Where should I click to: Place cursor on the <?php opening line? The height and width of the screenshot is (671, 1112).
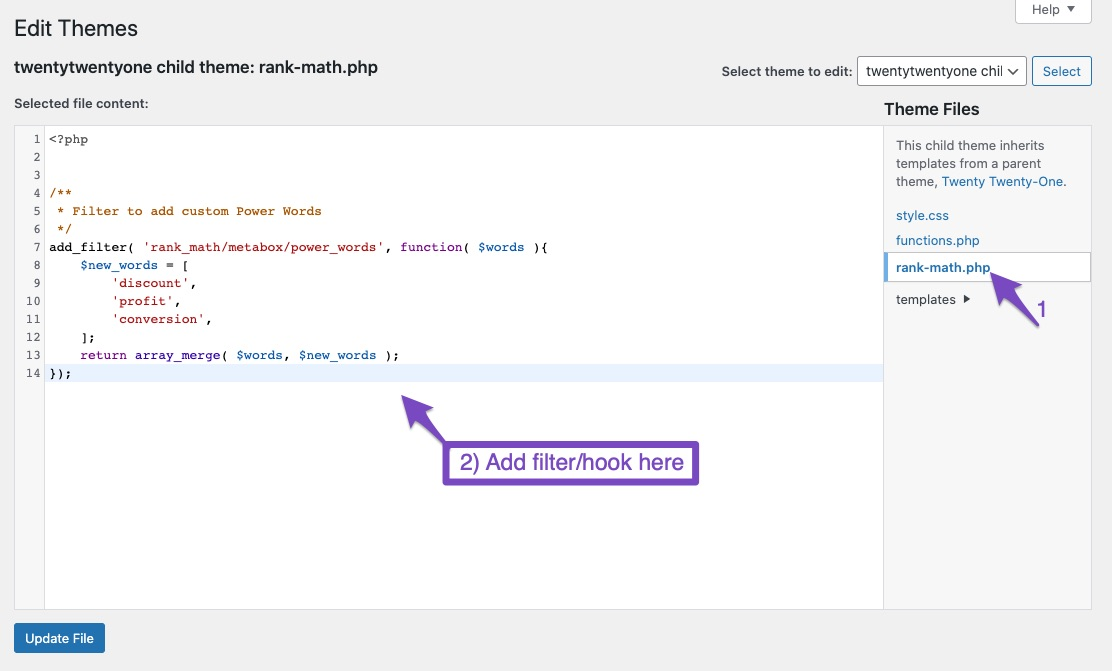click(69, 139)
